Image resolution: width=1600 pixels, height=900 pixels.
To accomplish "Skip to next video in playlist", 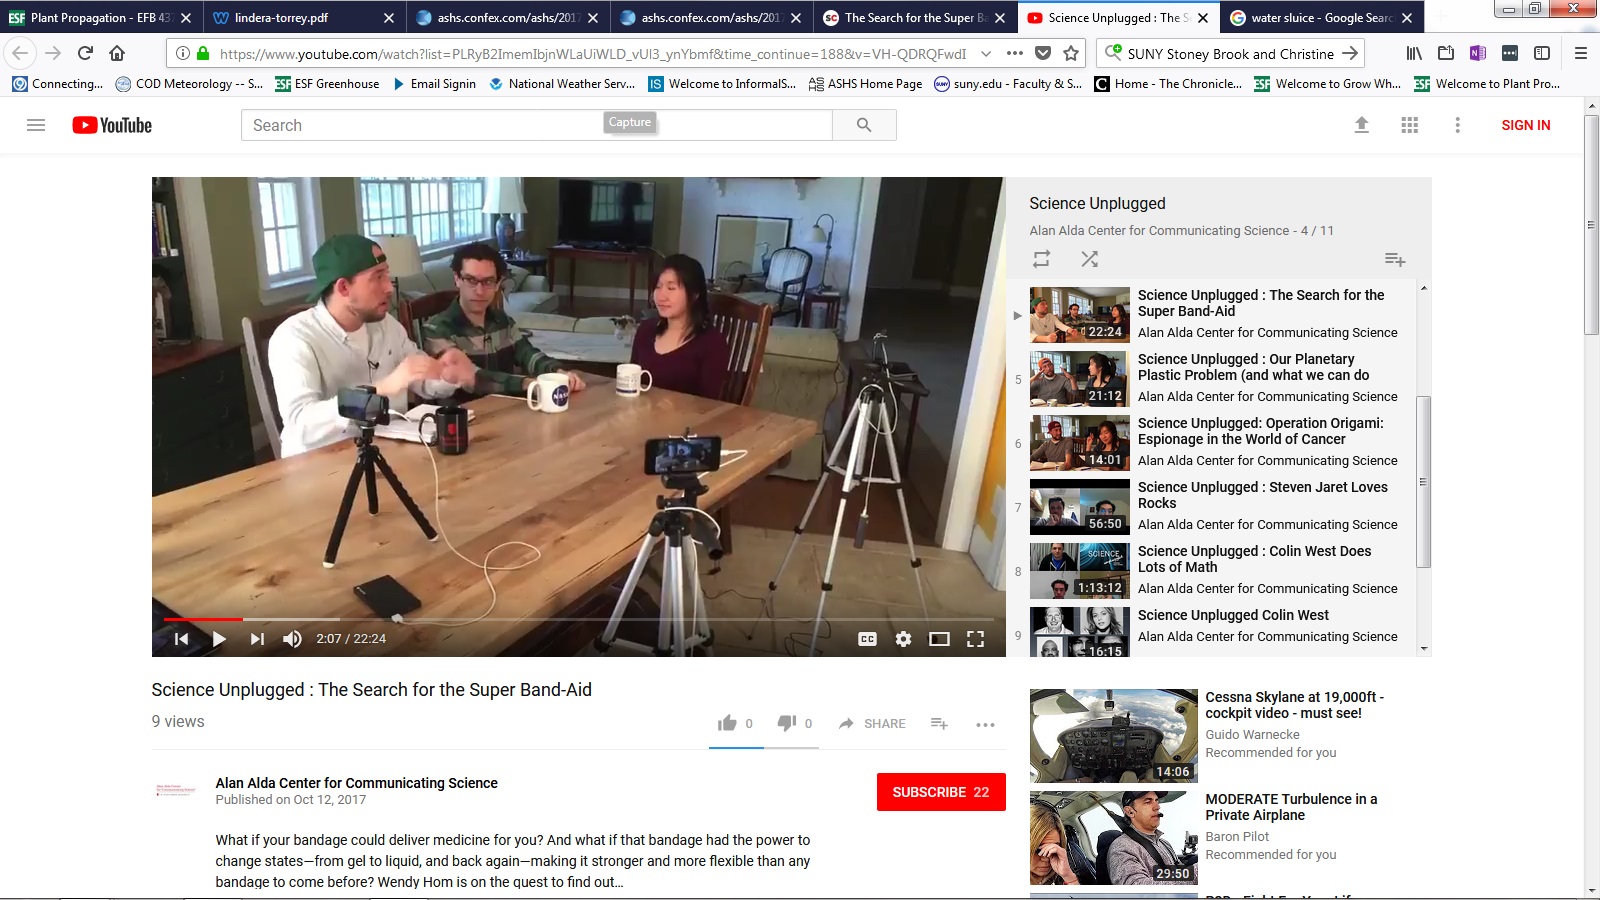I will click(257, 639).
